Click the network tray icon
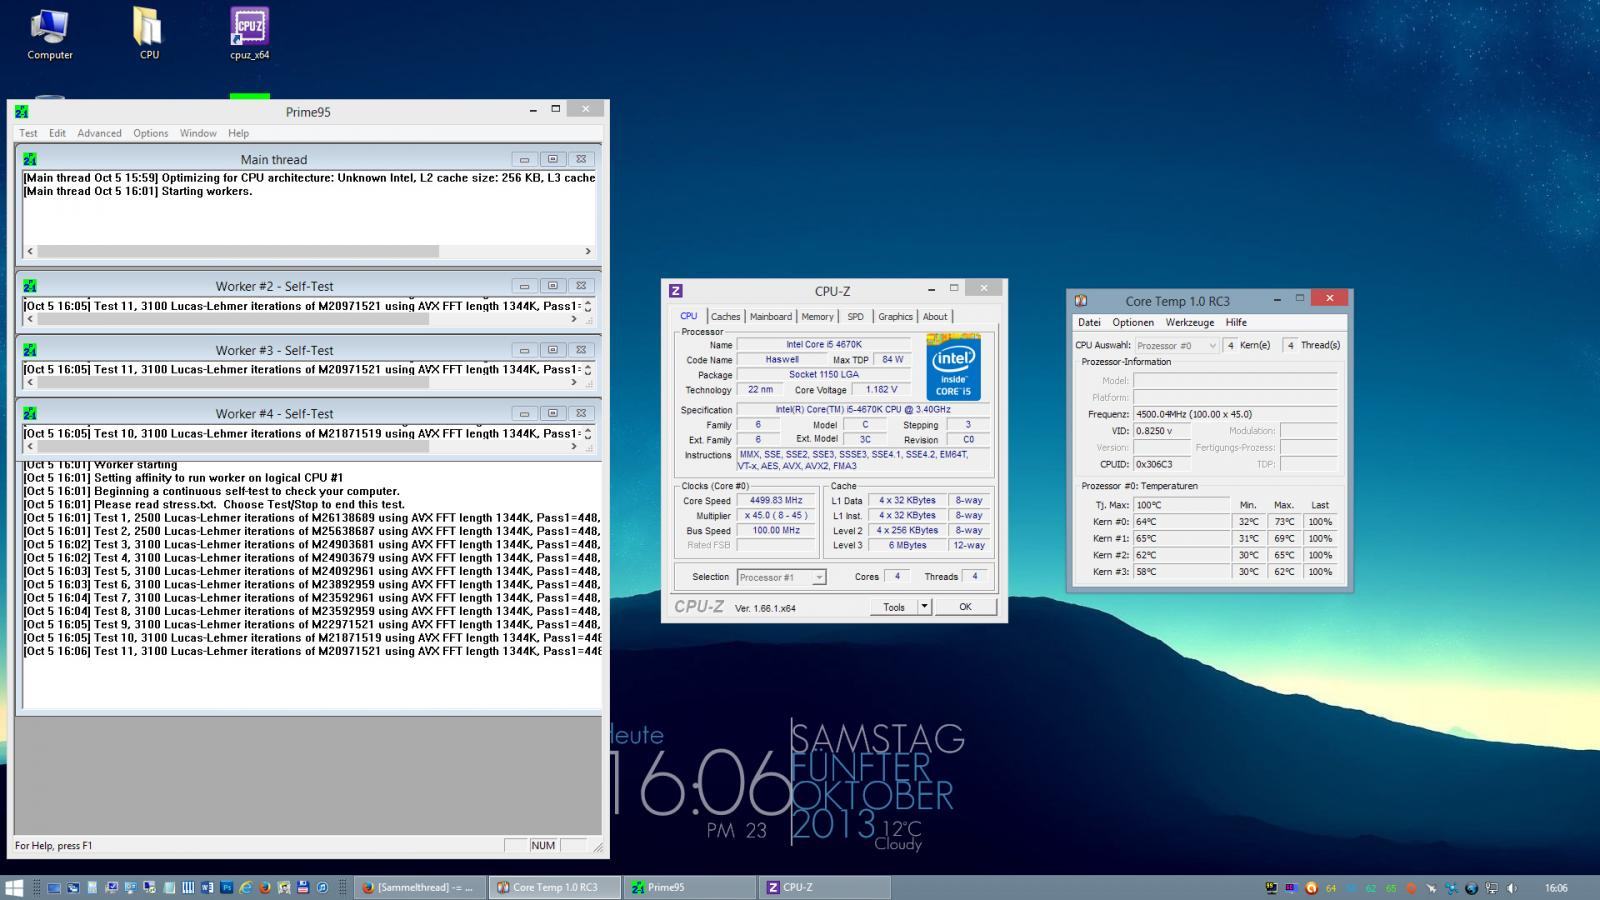The image size is (1600, 900). pos(1491,887)
